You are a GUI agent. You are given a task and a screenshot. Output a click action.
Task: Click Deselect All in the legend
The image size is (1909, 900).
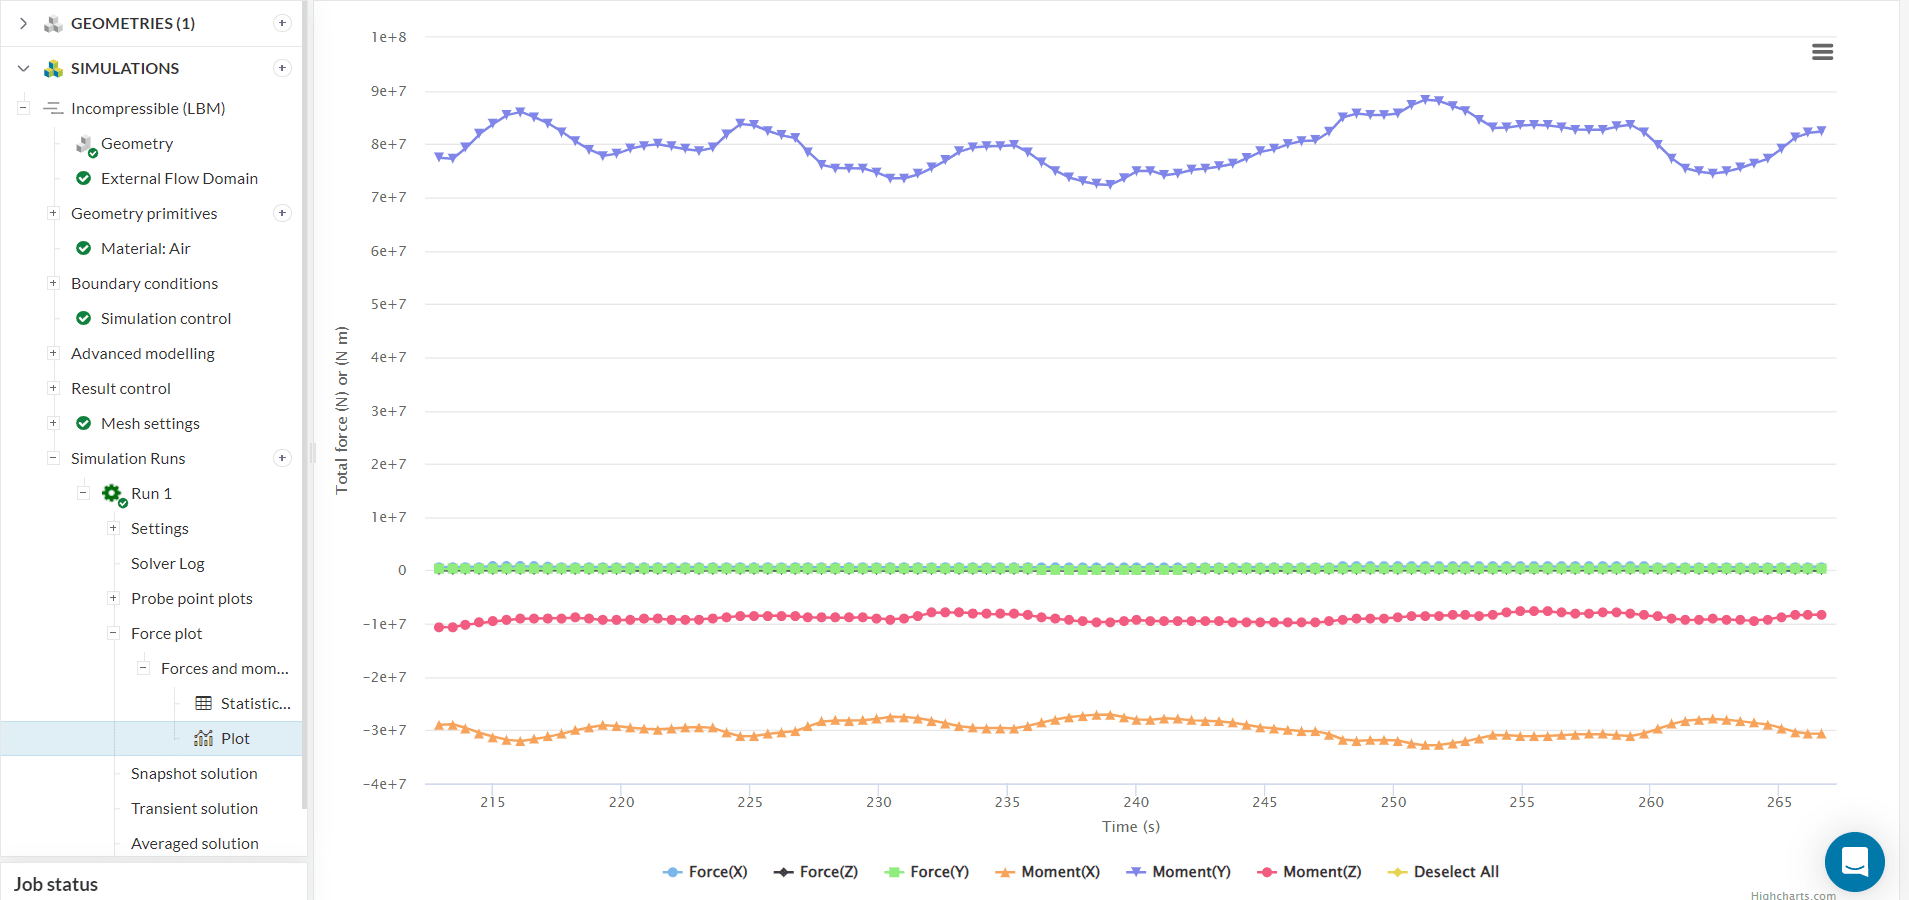1444,872
